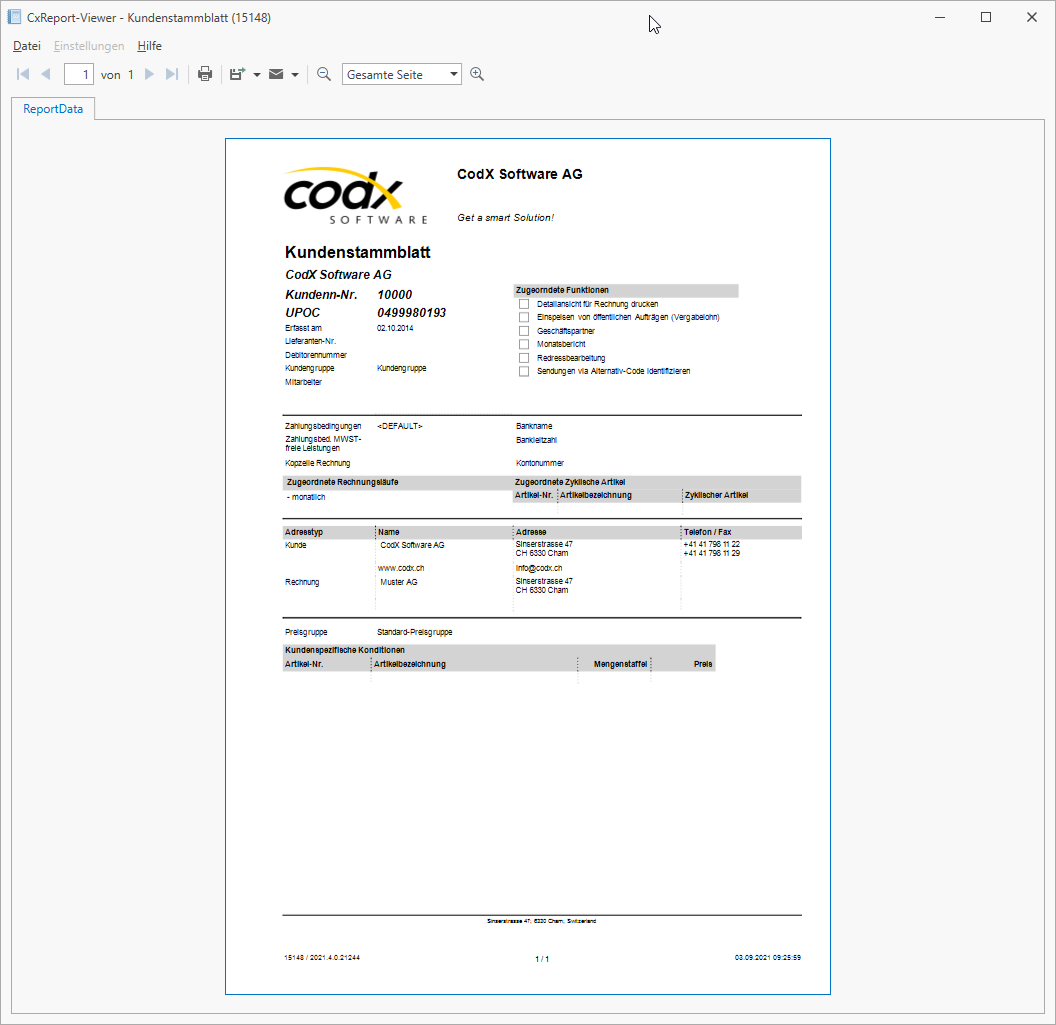
Task: Check the Geschäftspartner option
Action: [x=524, y=330]
